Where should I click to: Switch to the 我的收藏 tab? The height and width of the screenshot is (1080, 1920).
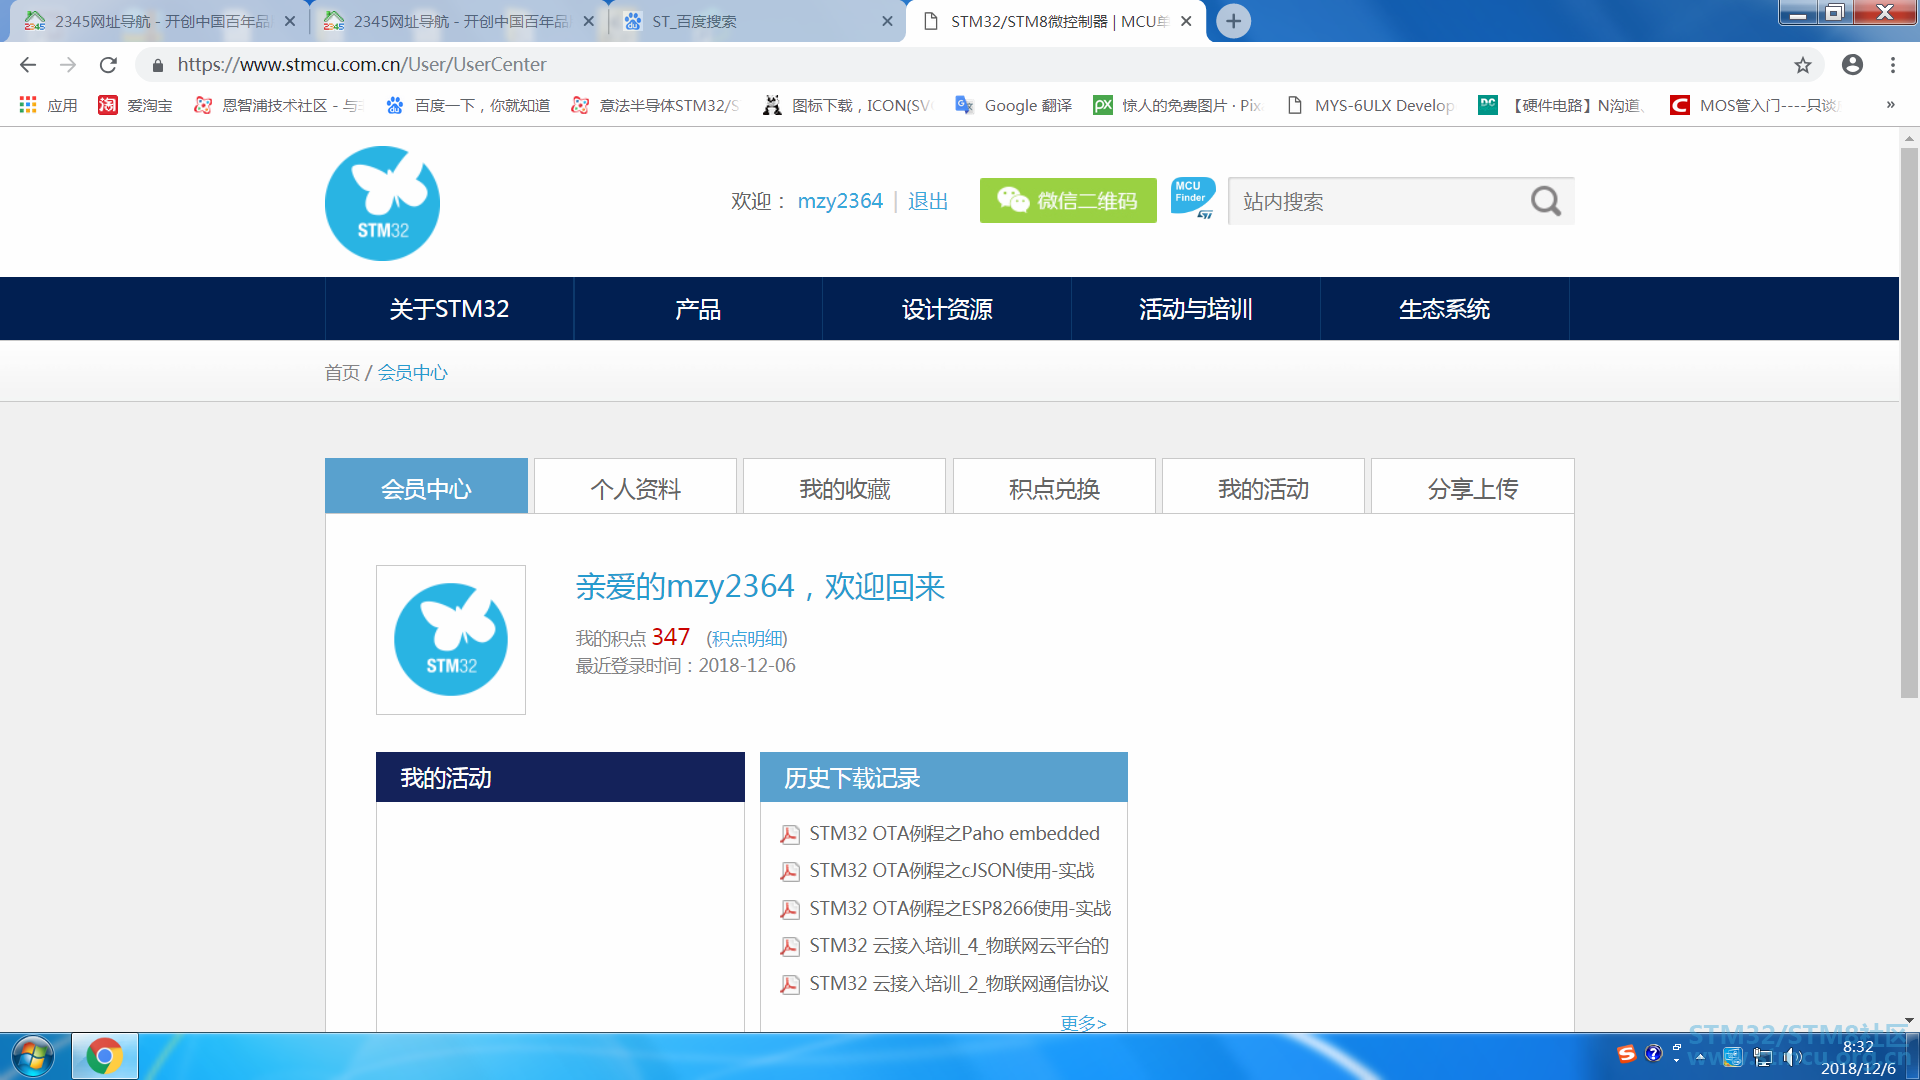(x=845, y=487)
